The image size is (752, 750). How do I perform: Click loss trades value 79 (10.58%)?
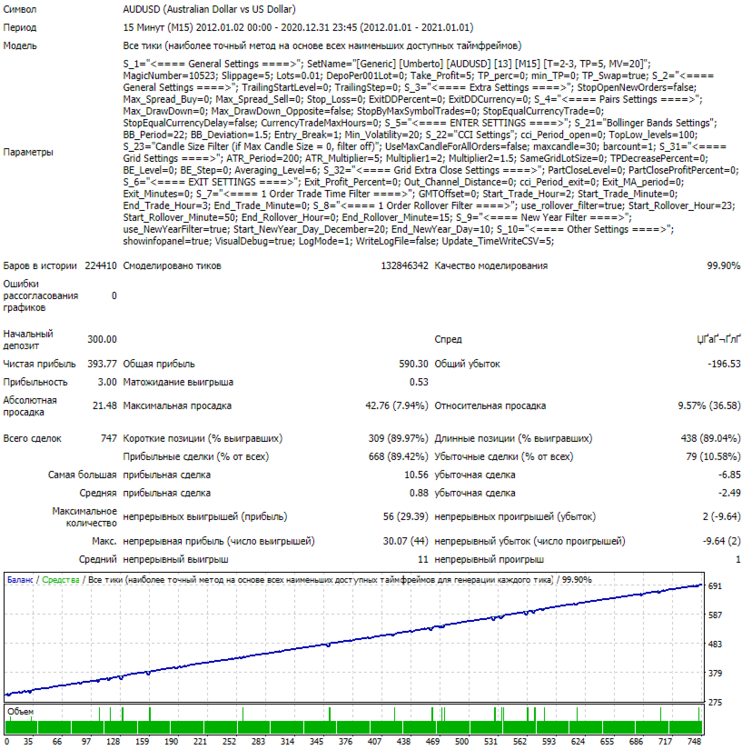click(x=713, y=456)
